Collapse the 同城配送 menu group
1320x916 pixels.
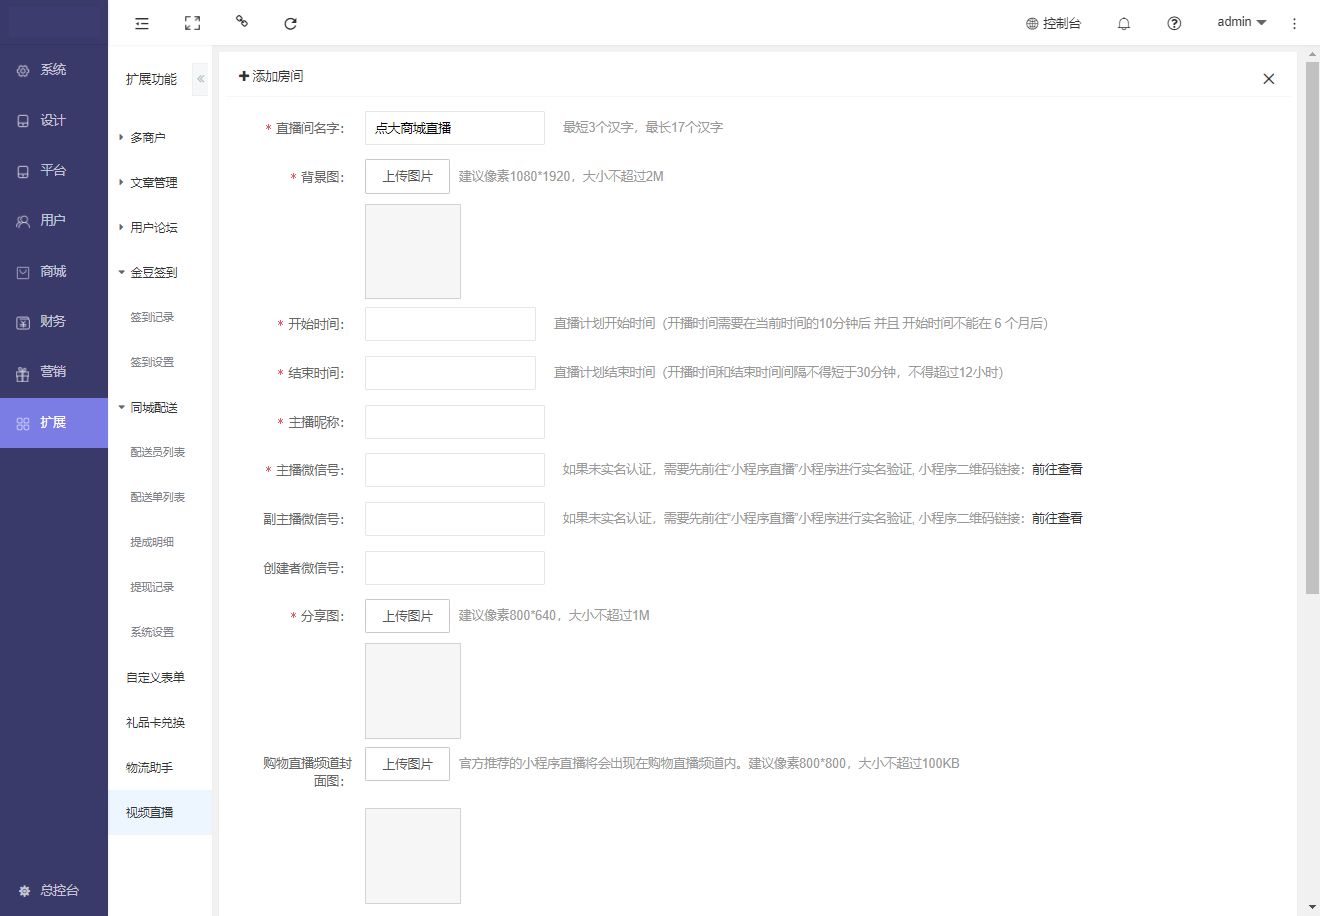[x=153, y=407]
